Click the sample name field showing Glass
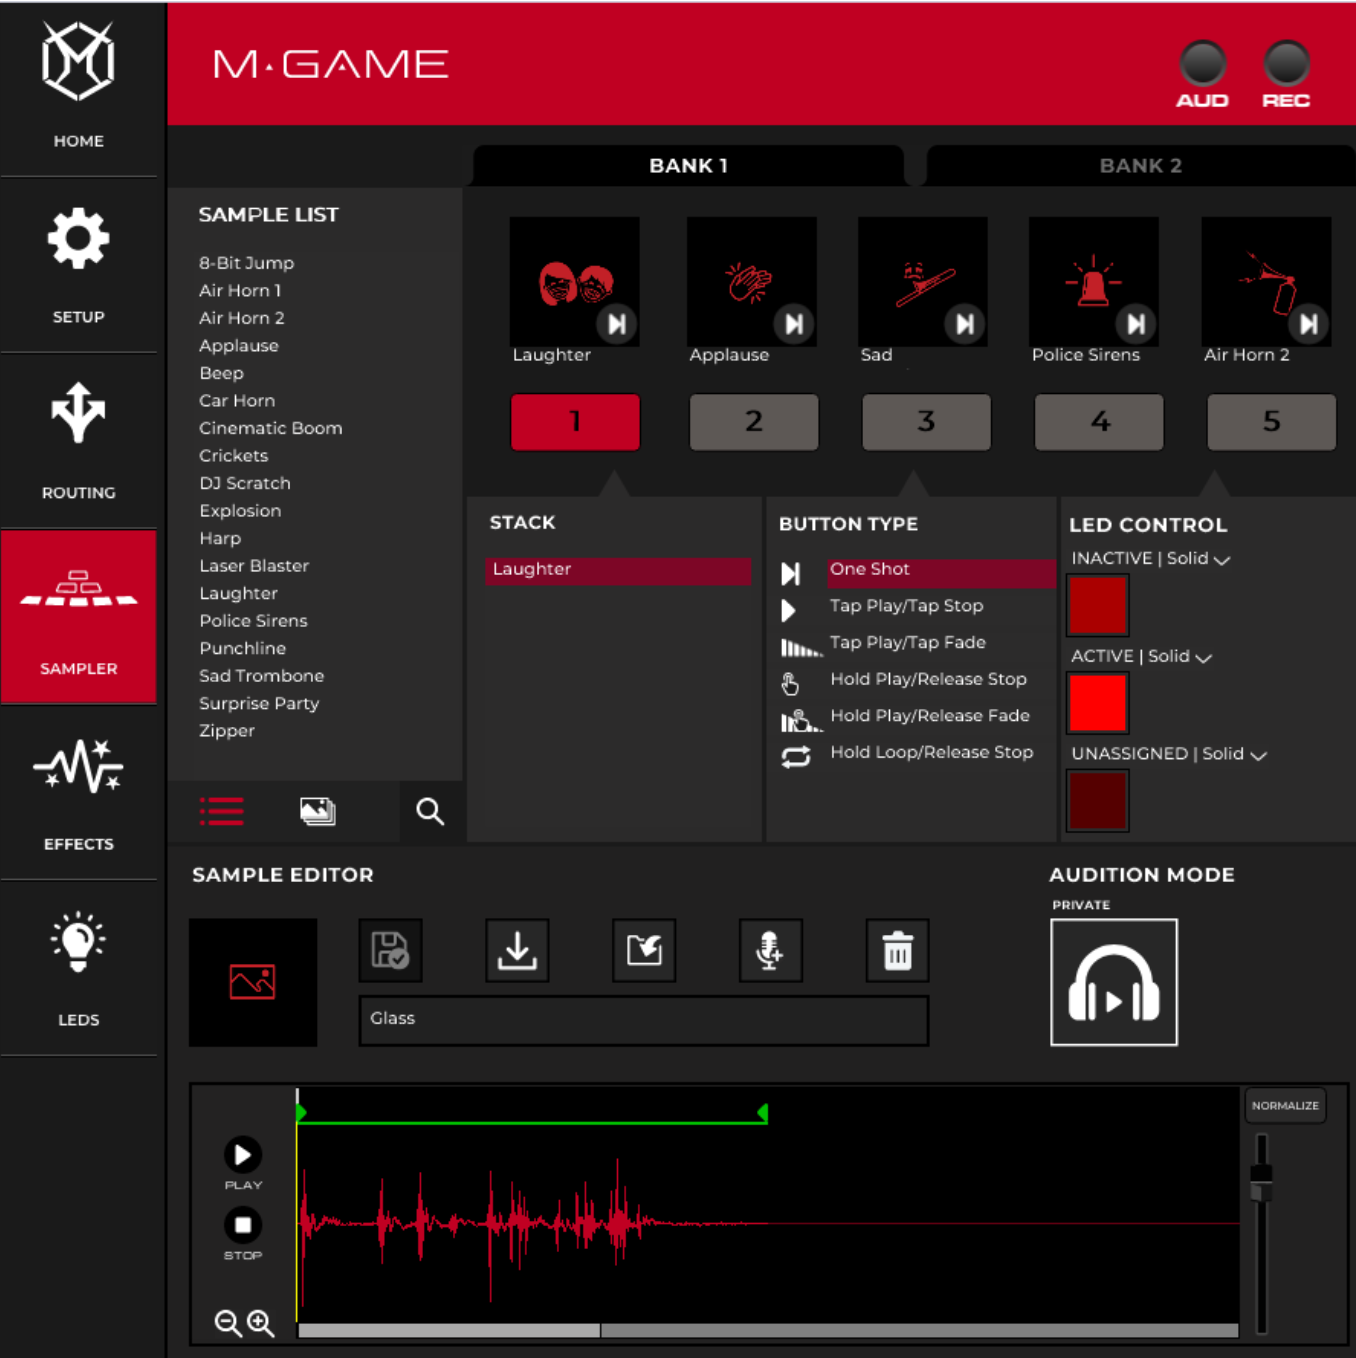The width and height of the screenshot is (1356, 1358). pos(644,1020)
